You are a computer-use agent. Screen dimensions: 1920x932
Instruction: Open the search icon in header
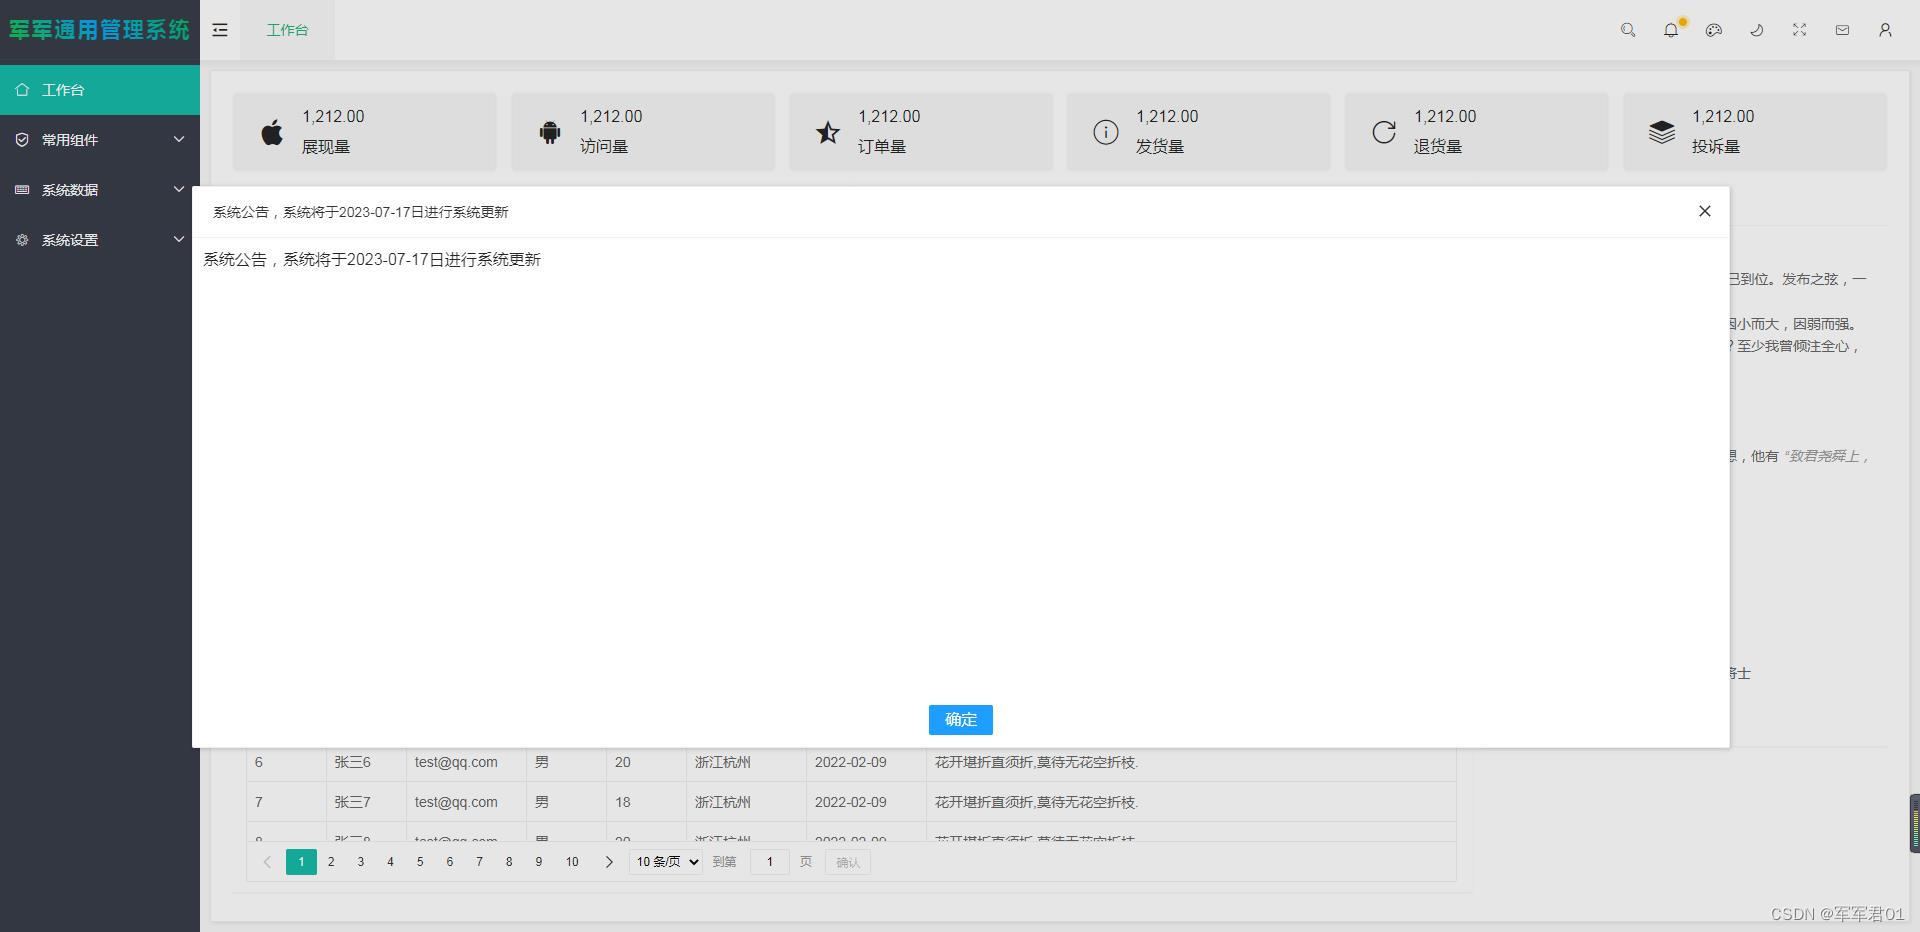(1628, 30)
